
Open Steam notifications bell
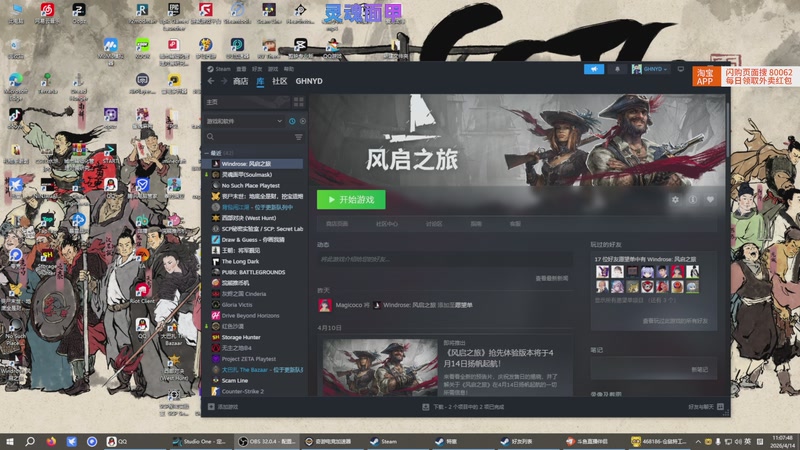(617, 69)
